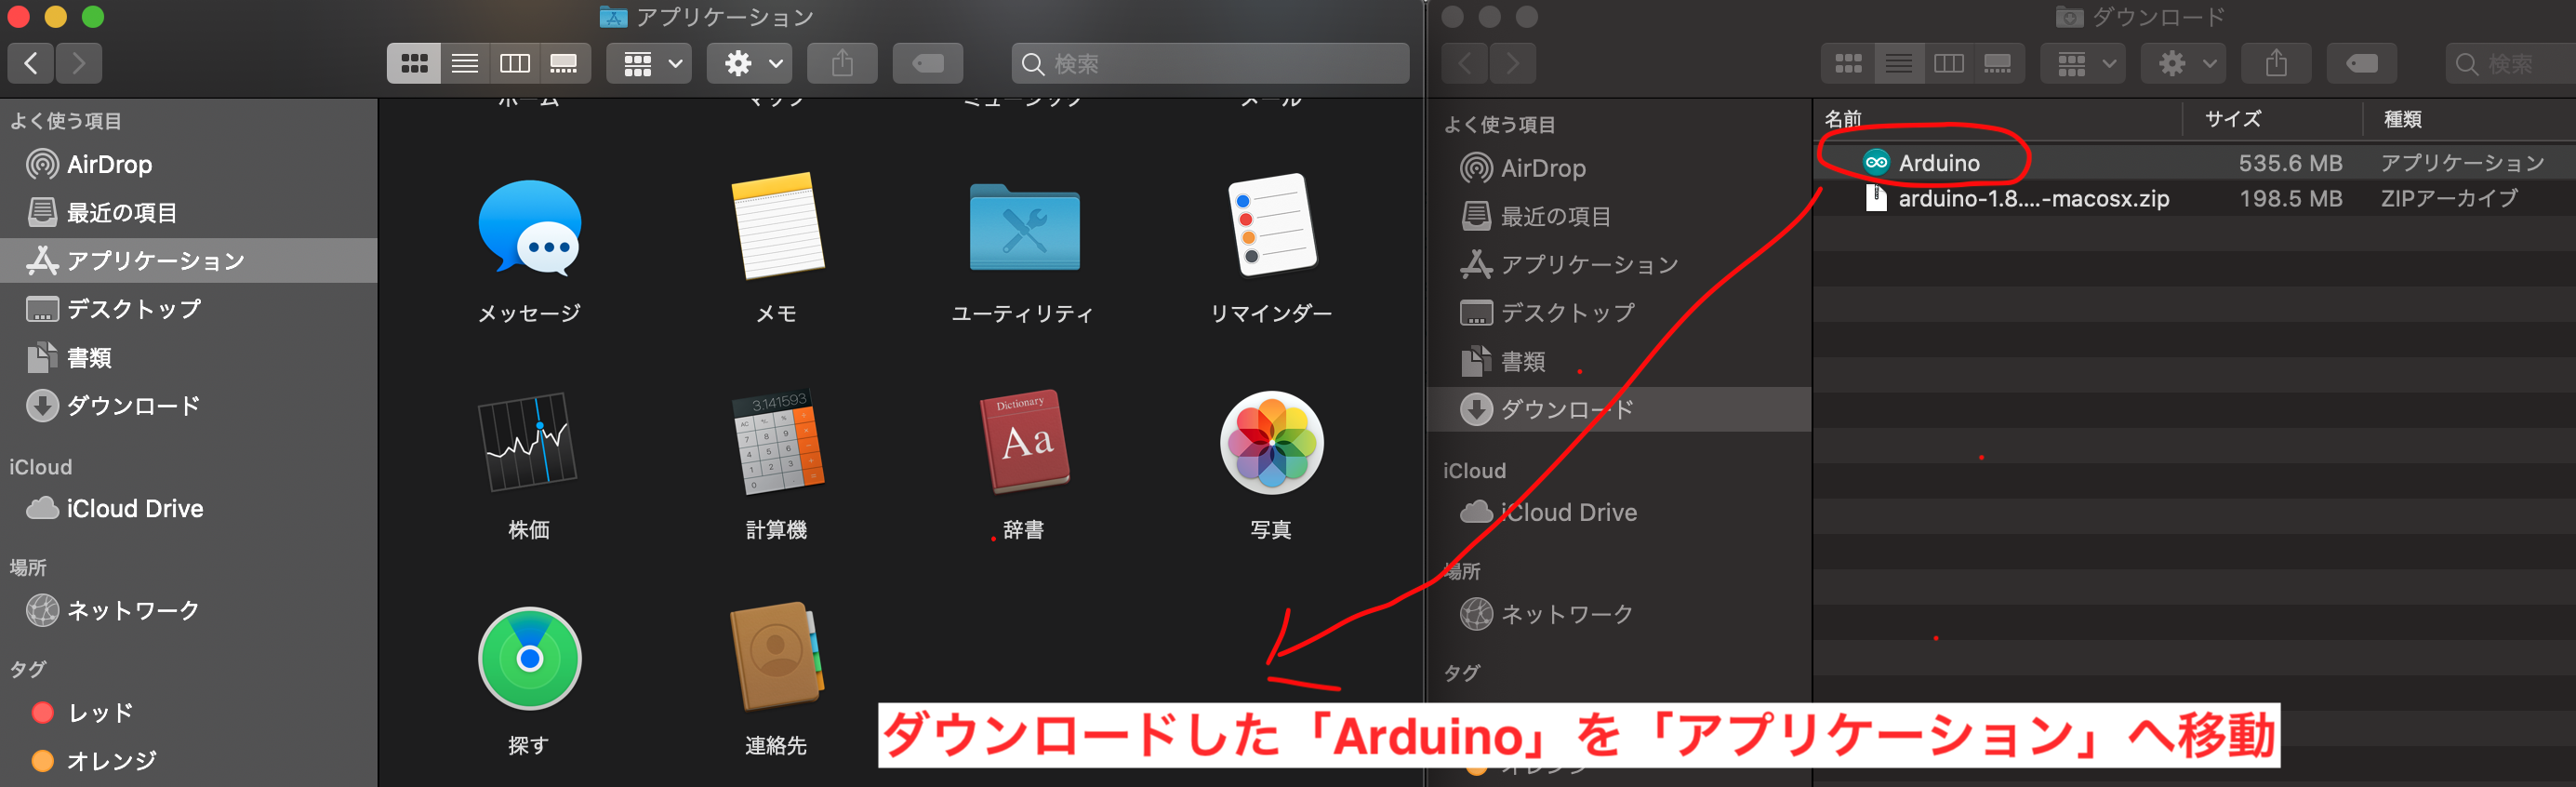Open the Stocks (株価) app icon
This screenshot has height=787, width=2576.
pos(529,442)
